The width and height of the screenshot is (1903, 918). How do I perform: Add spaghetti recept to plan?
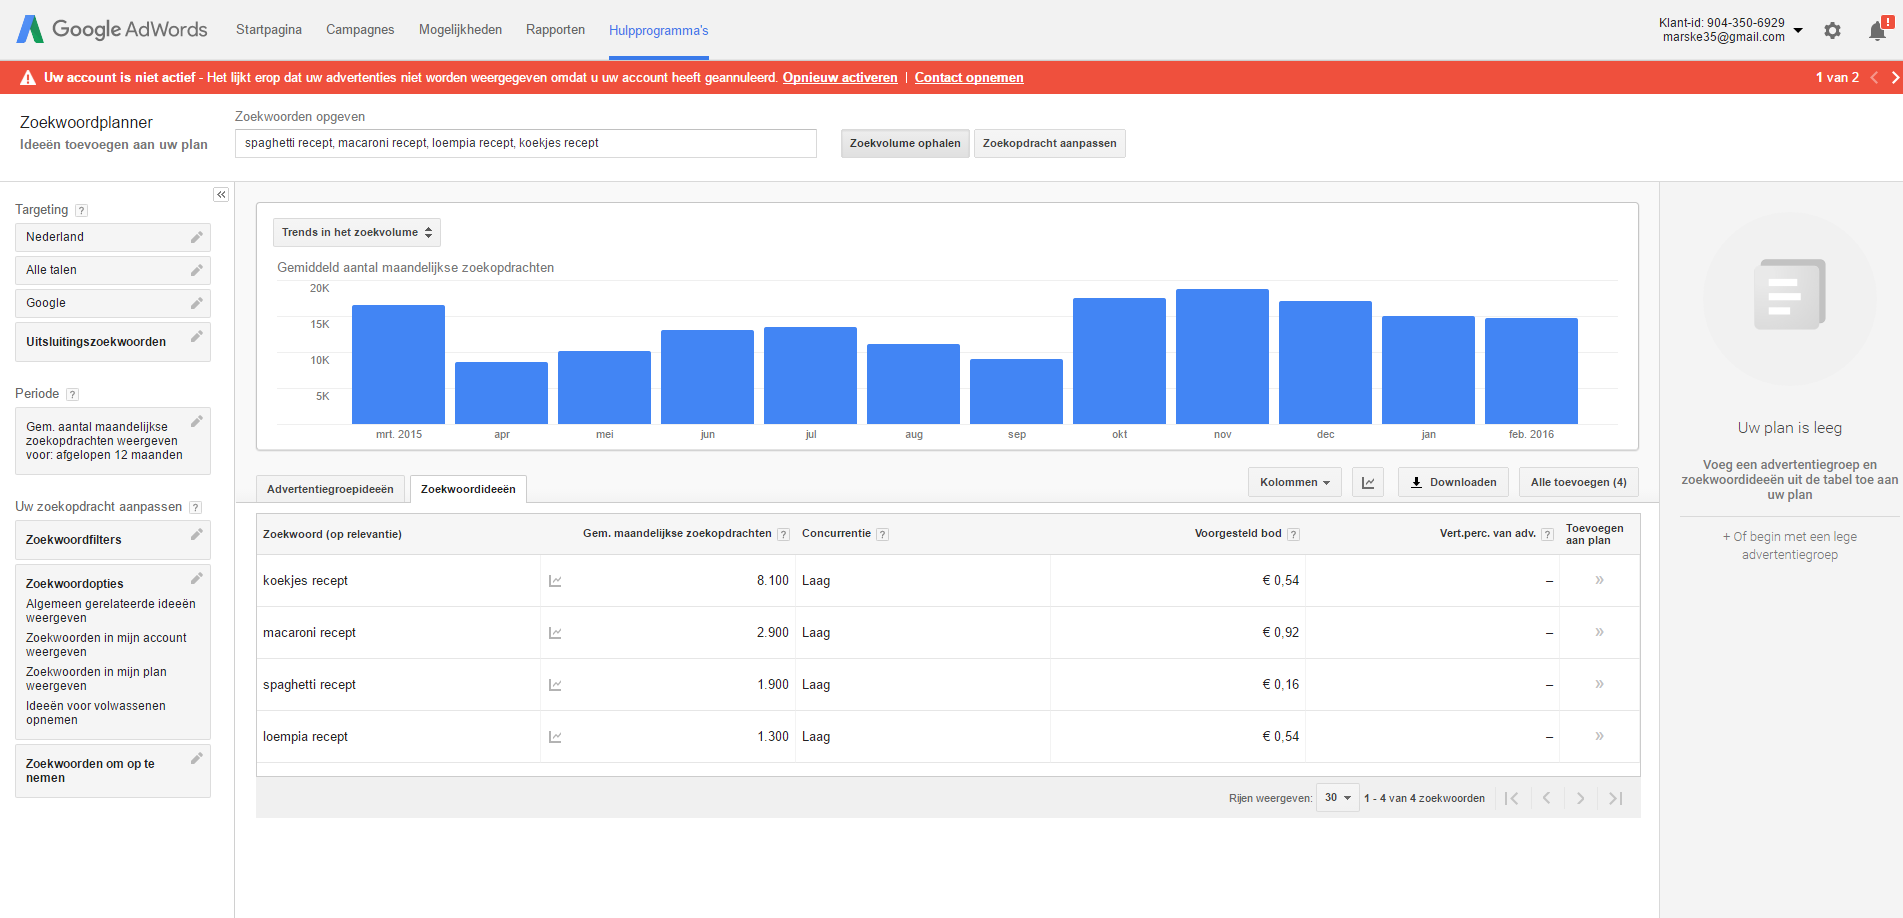coord(1599,684)
